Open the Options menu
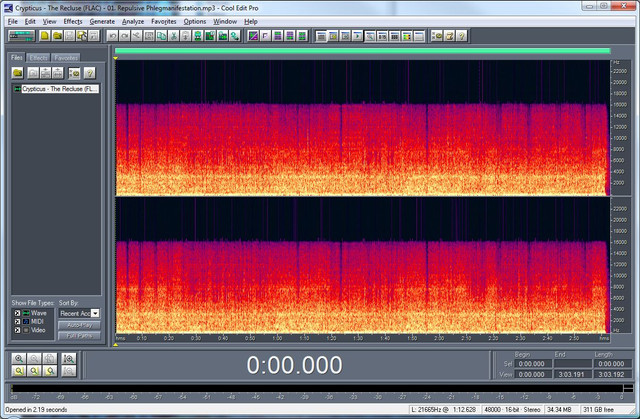The image size is (640, 419). (194, 21)
